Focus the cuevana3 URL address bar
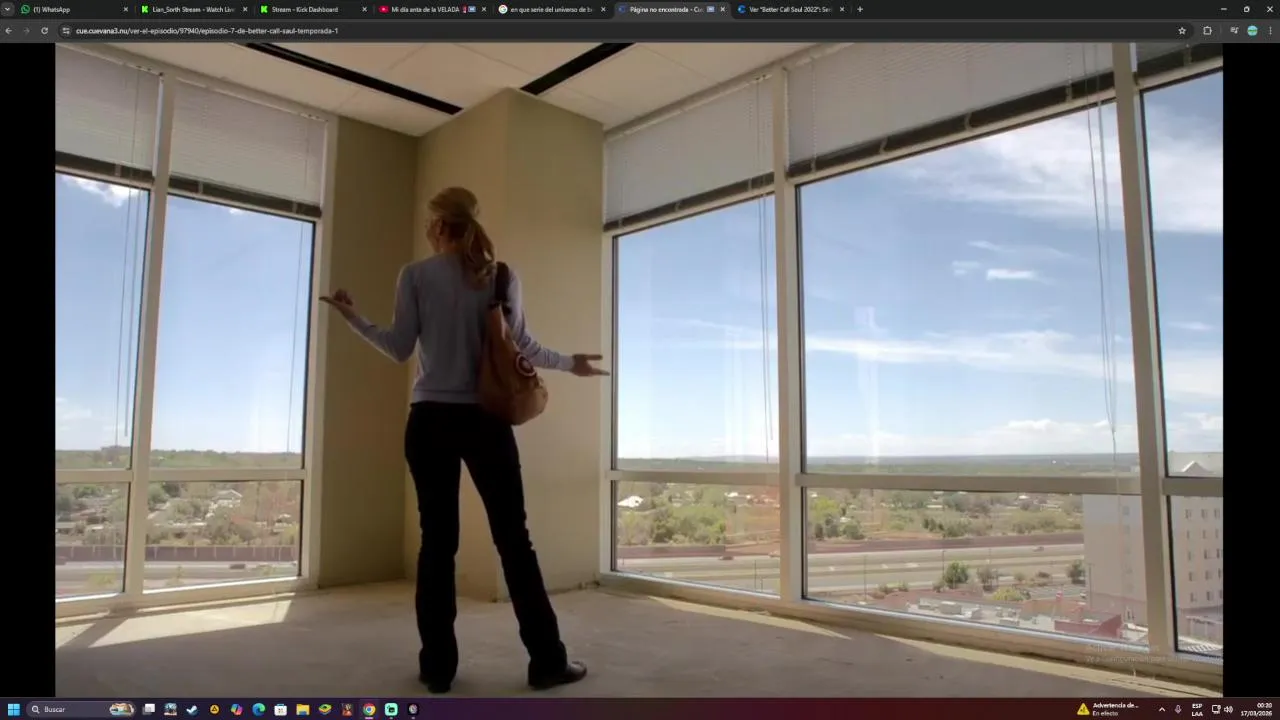 click(620, 31)
